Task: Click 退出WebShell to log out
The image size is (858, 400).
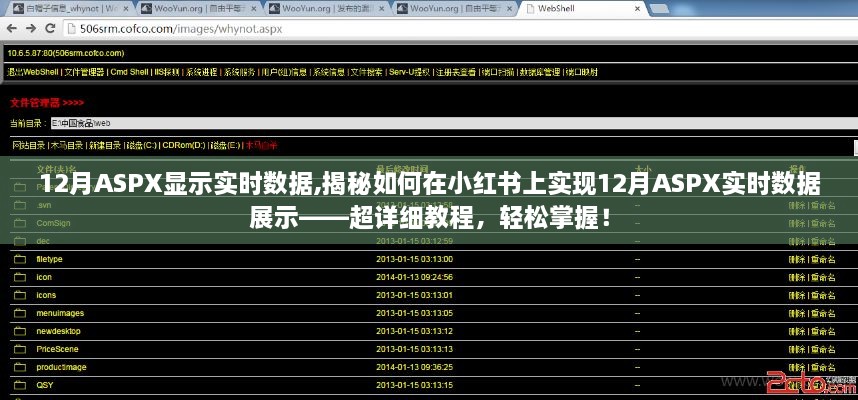Action: click(x=33, y=72)
